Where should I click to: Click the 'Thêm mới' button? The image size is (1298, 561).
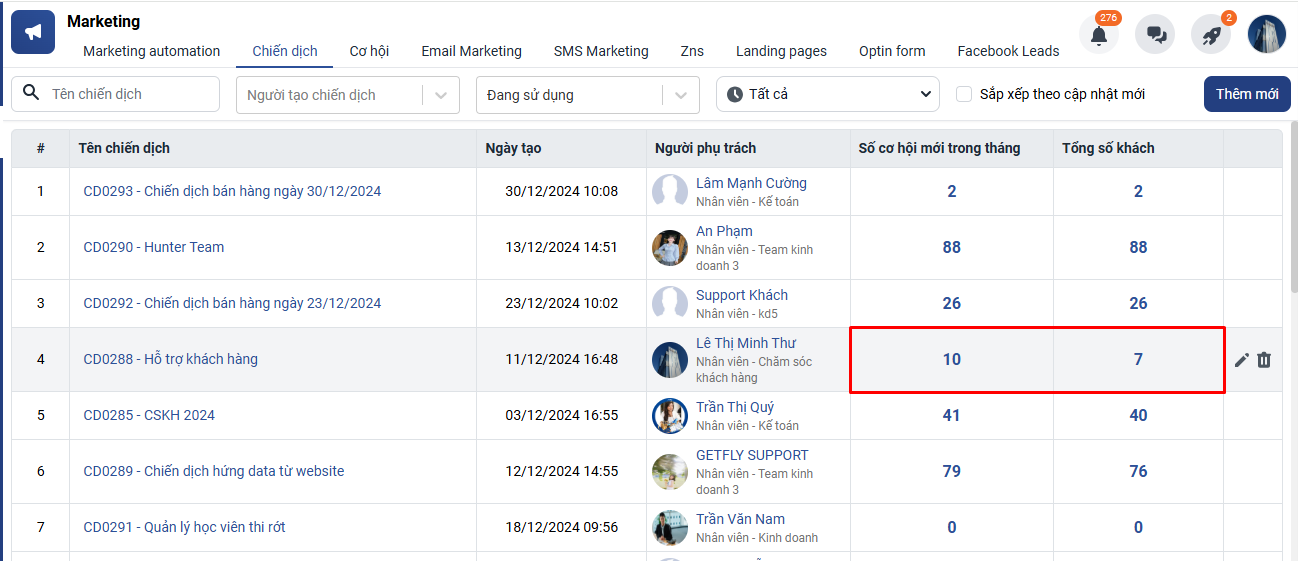tap(1246, 94)
